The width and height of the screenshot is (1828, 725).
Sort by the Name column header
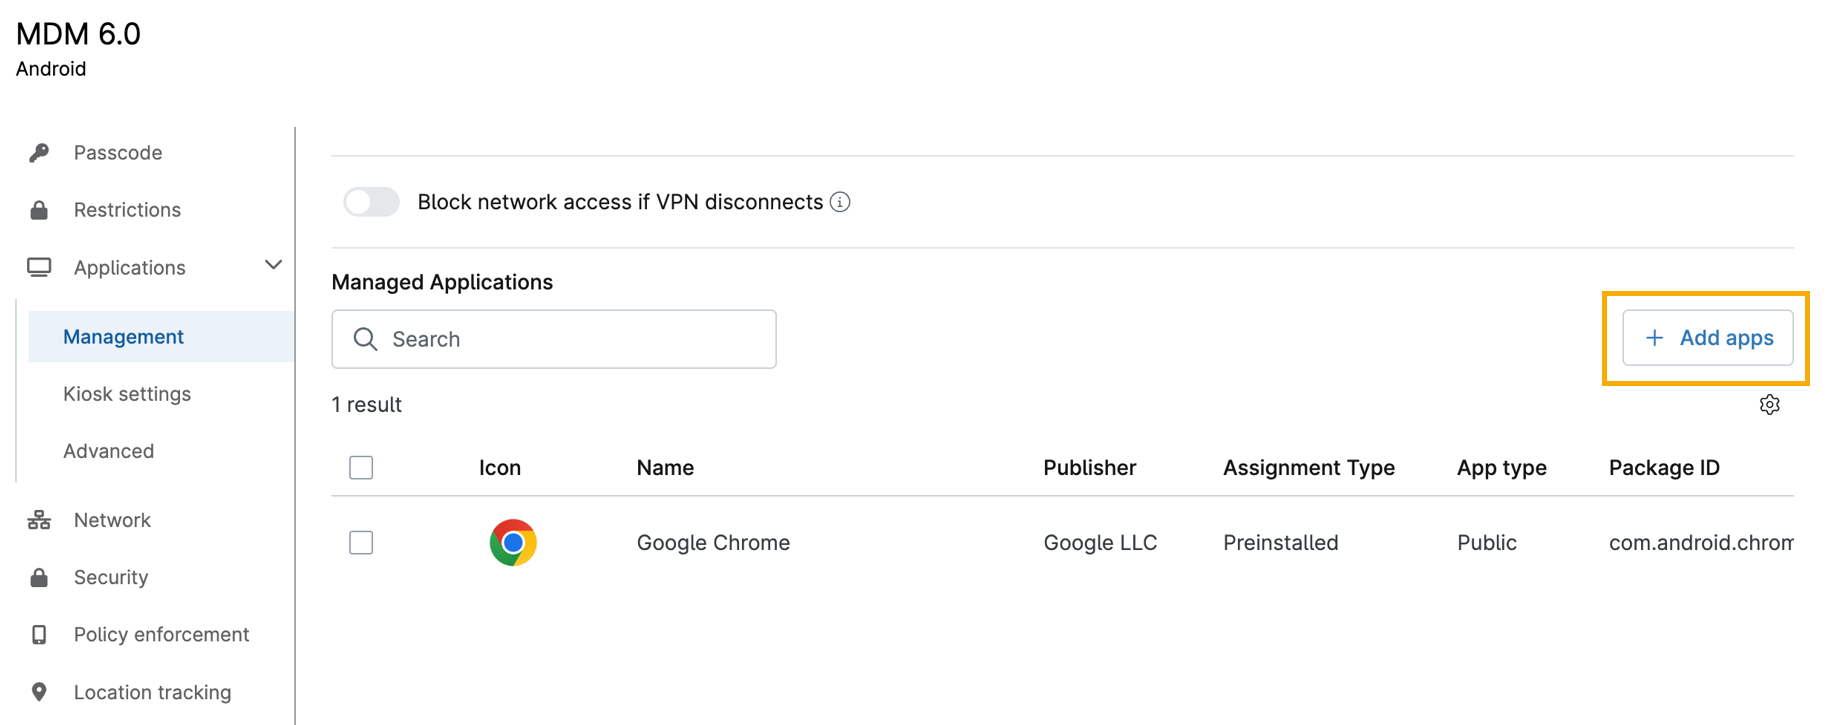pyautogui.click(x=665, y=468)
